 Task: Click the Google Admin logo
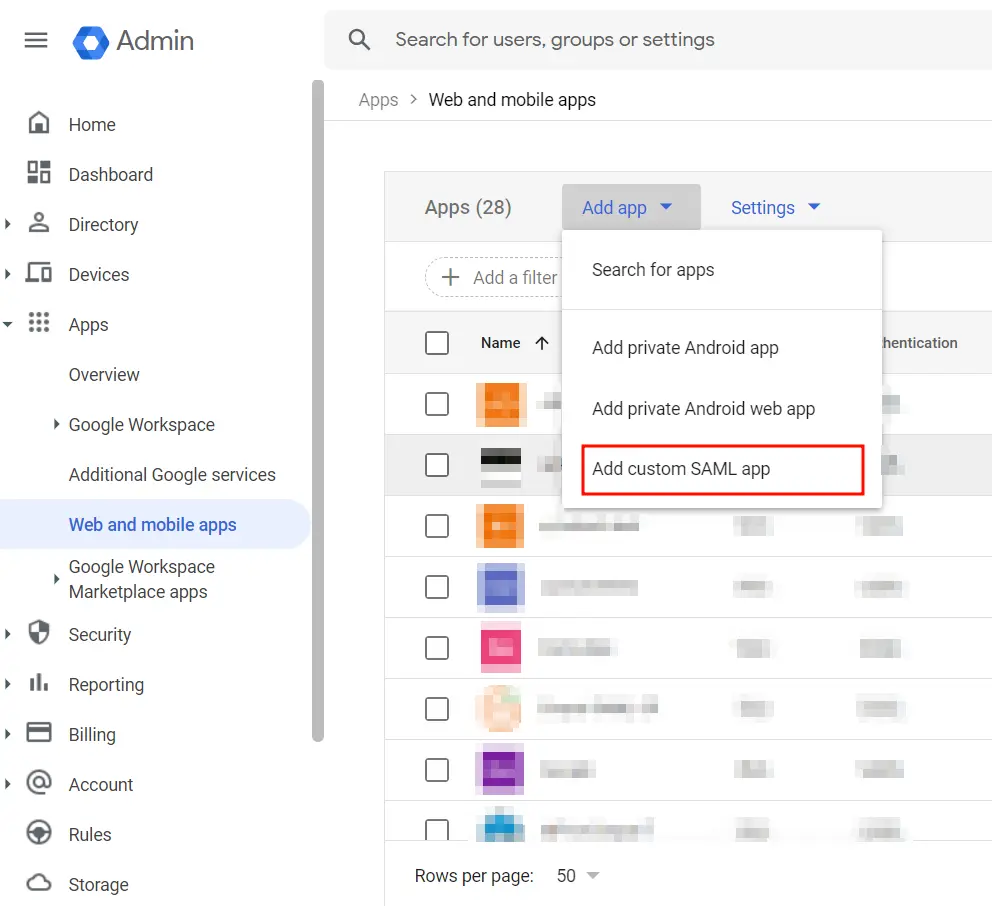point(133,41)
